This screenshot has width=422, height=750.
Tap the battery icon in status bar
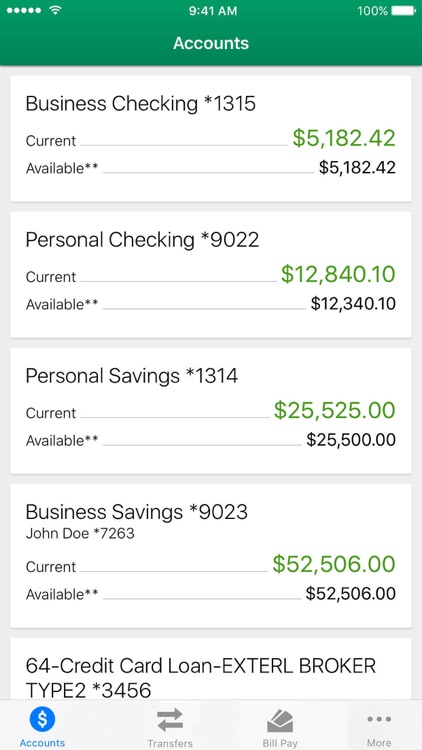click(x=403, y=11)
